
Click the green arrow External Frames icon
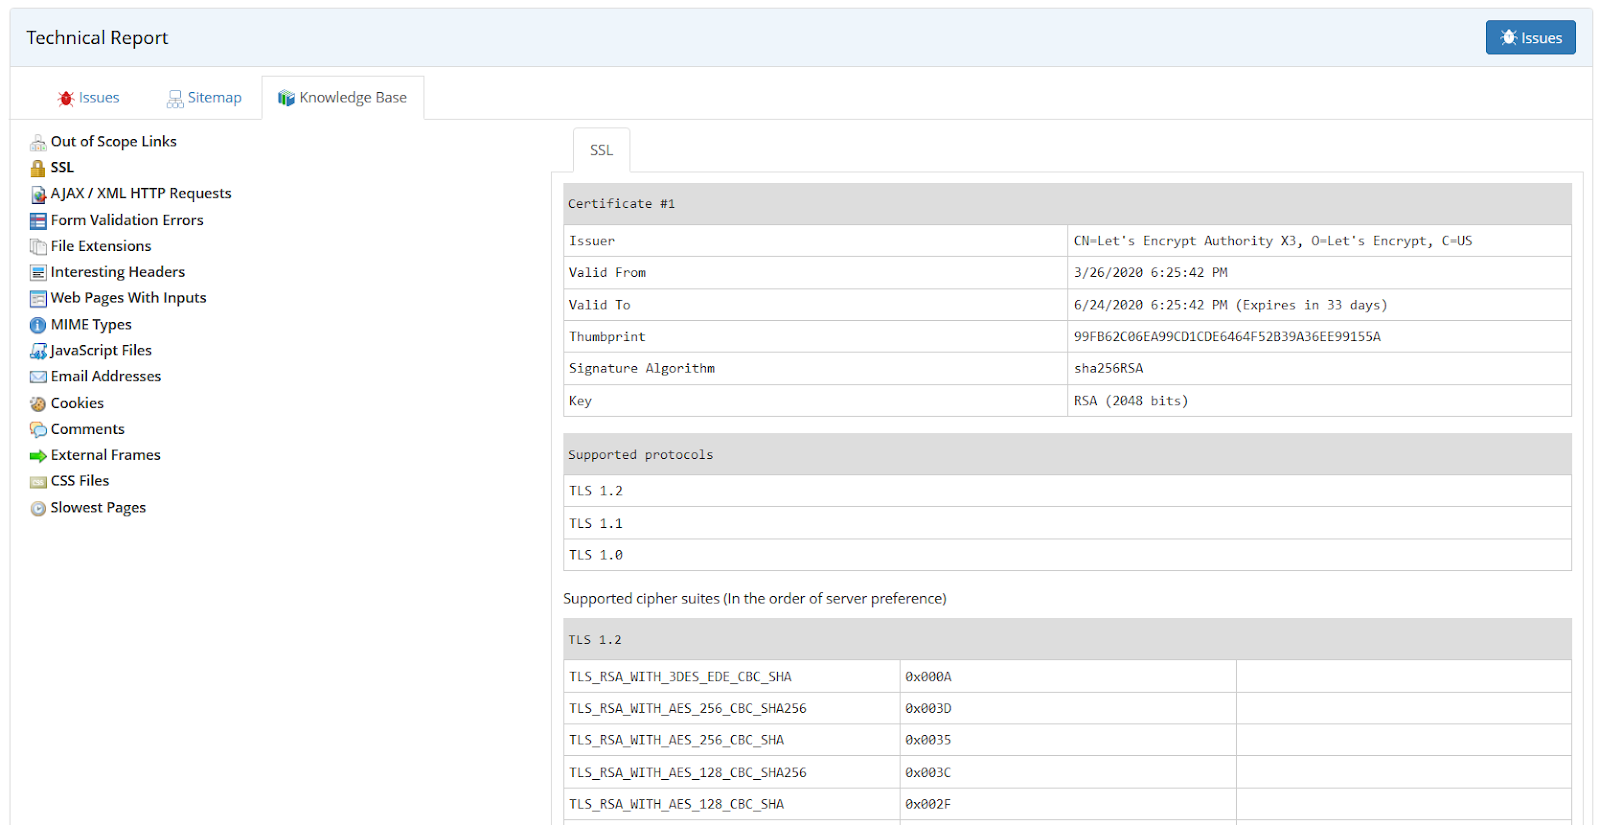[x=38, y=456]
